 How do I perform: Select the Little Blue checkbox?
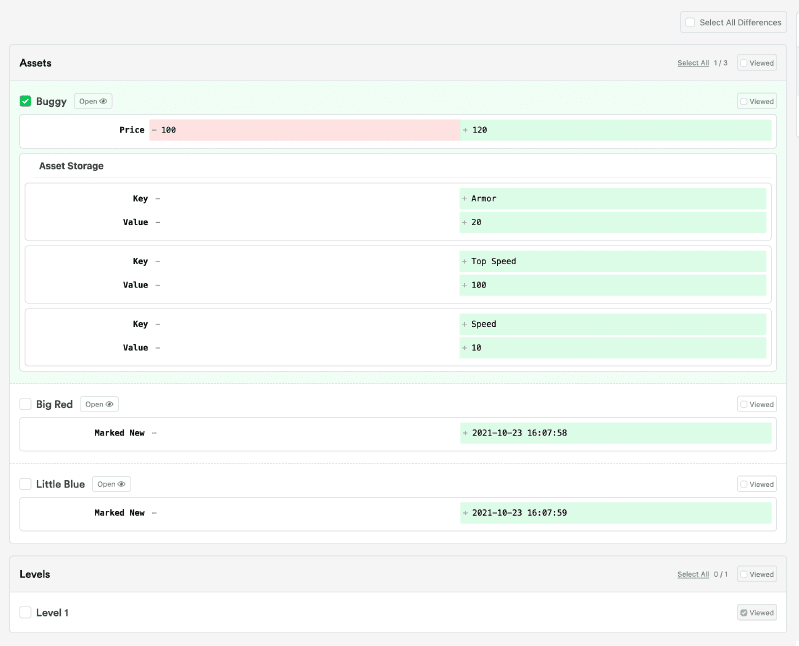tap(25, 484)
